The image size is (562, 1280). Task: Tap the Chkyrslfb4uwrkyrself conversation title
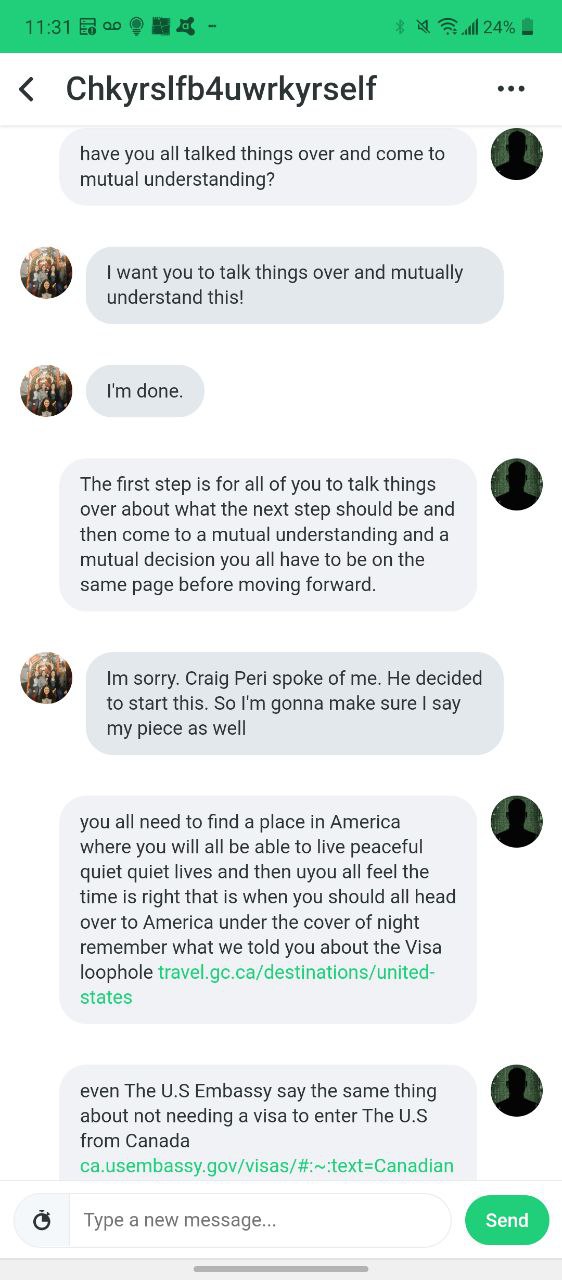(221, 89)
